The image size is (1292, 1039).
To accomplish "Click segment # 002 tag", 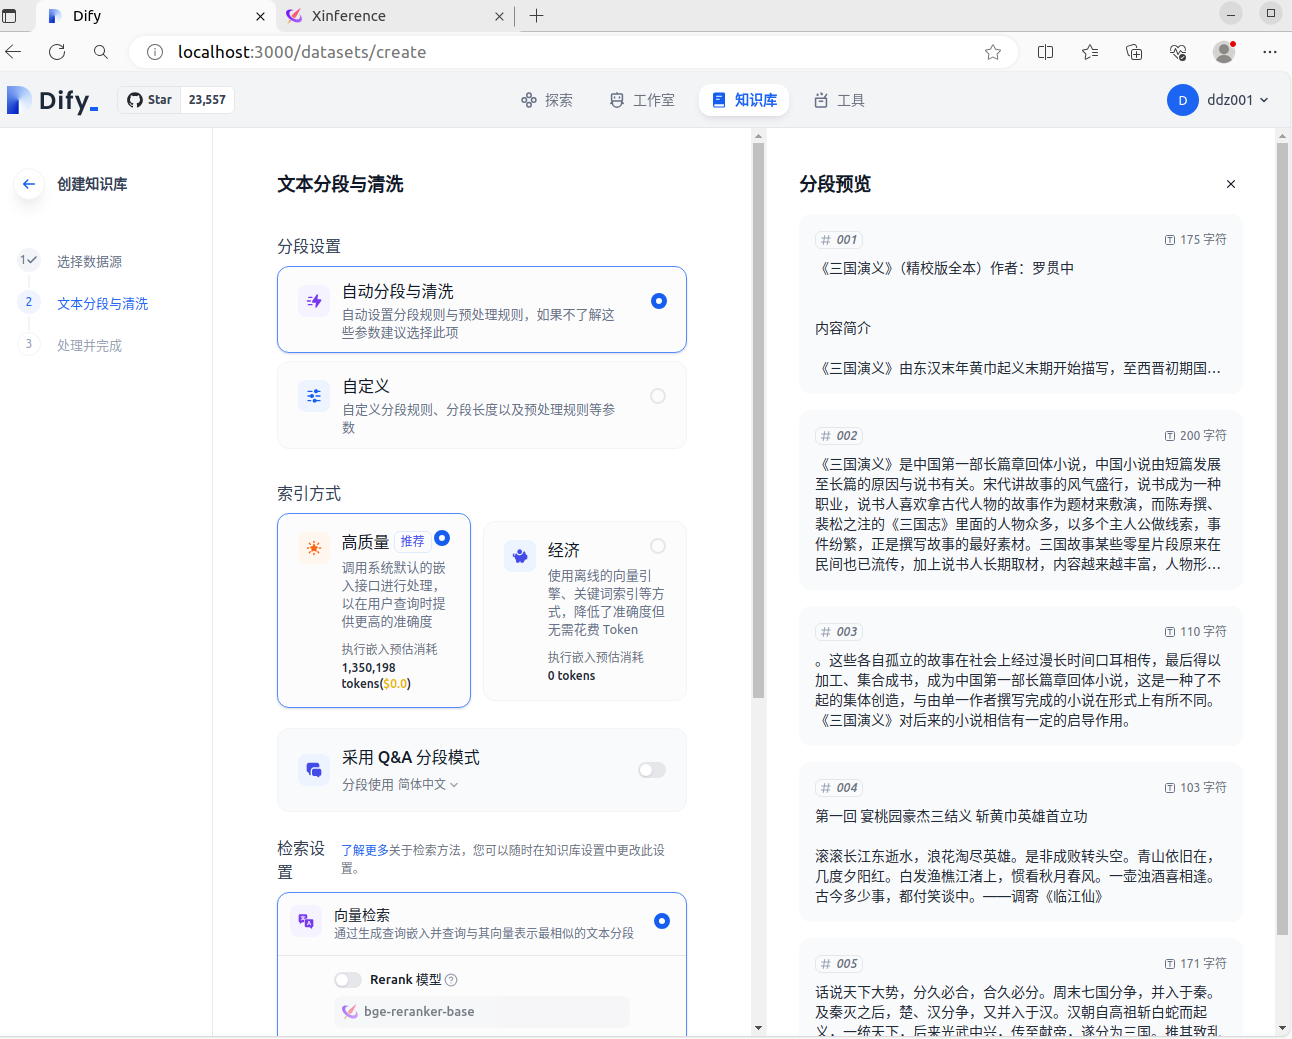I will click(839, 436).
